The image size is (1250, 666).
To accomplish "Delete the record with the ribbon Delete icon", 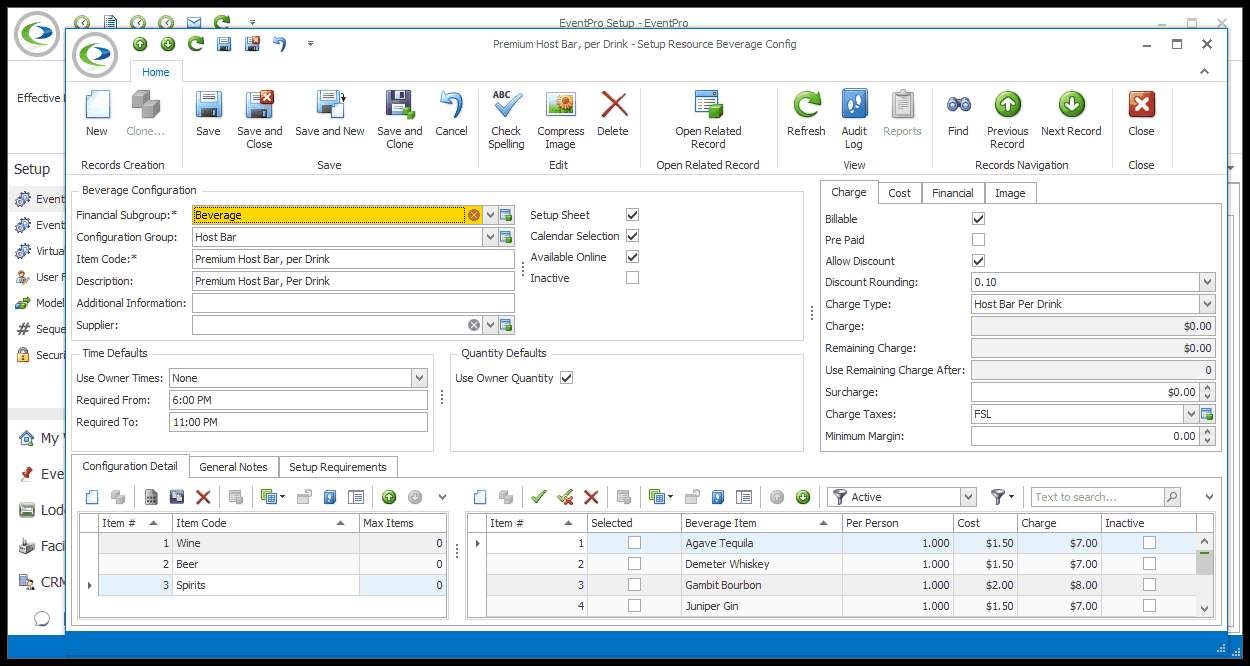I will 613,105.
